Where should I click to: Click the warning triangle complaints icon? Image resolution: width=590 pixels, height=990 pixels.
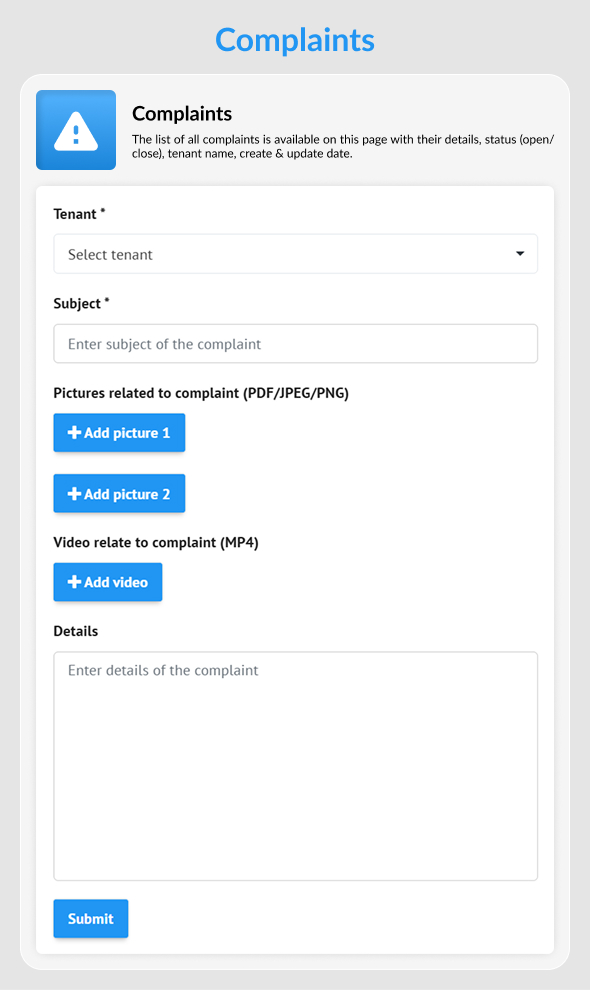(76, 130)
